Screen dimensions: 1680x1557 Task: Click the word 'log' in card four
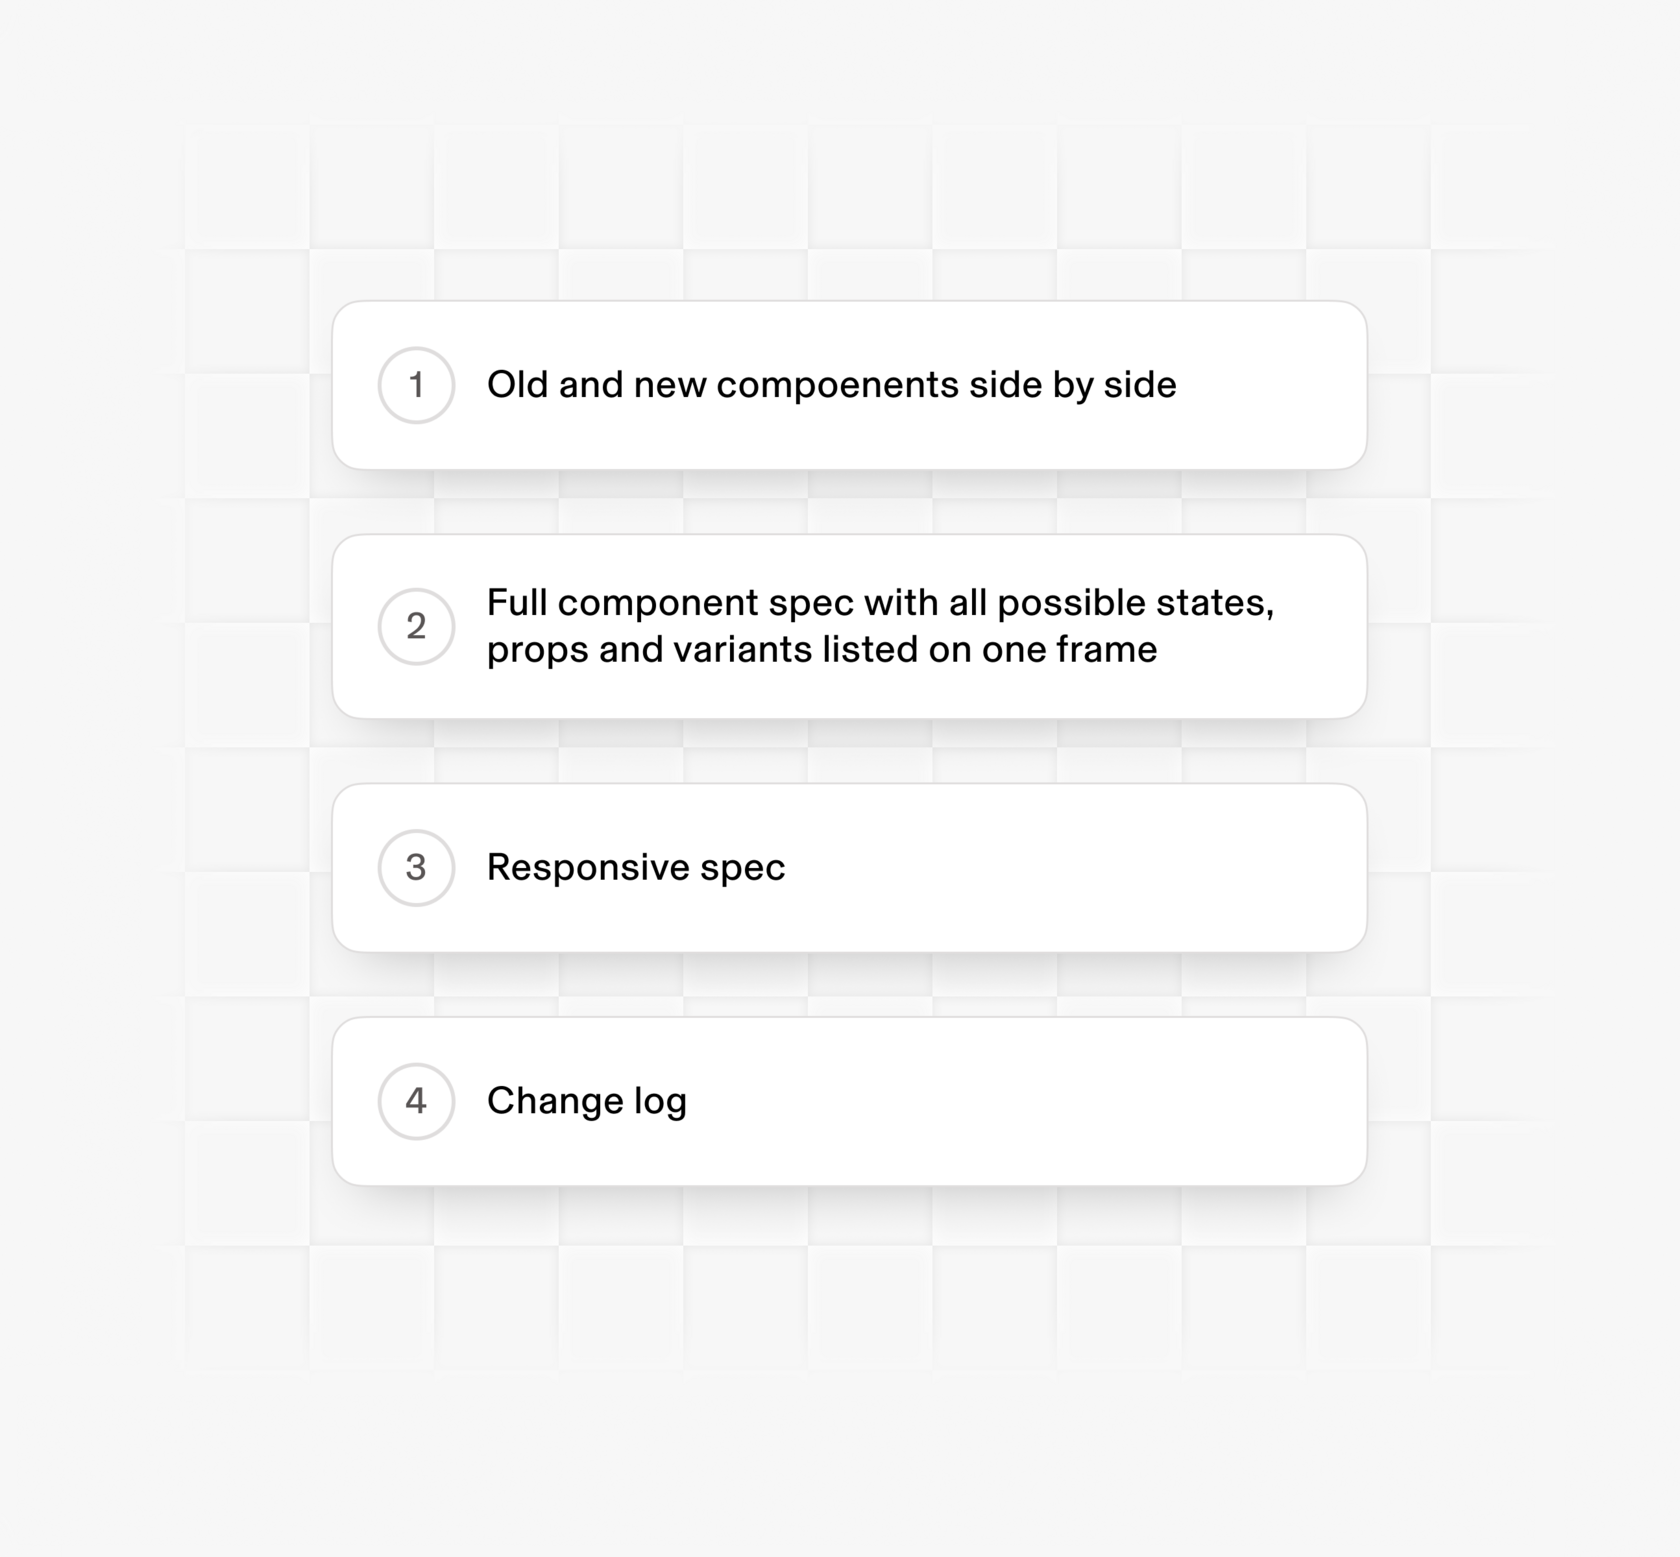click(660, 1102)
